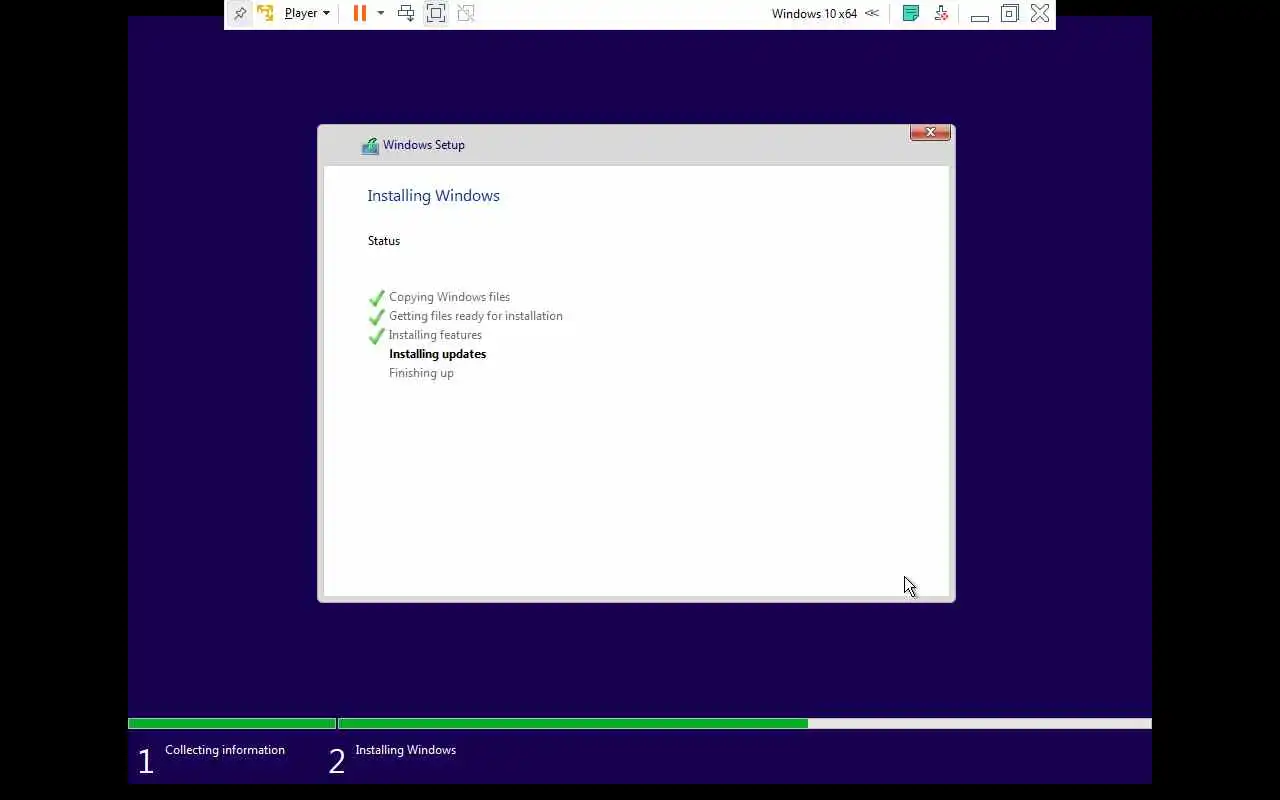This screenshot has height=800, width=1280.
Task: Close the Windows Setup dialog
Action: [930, 132]
